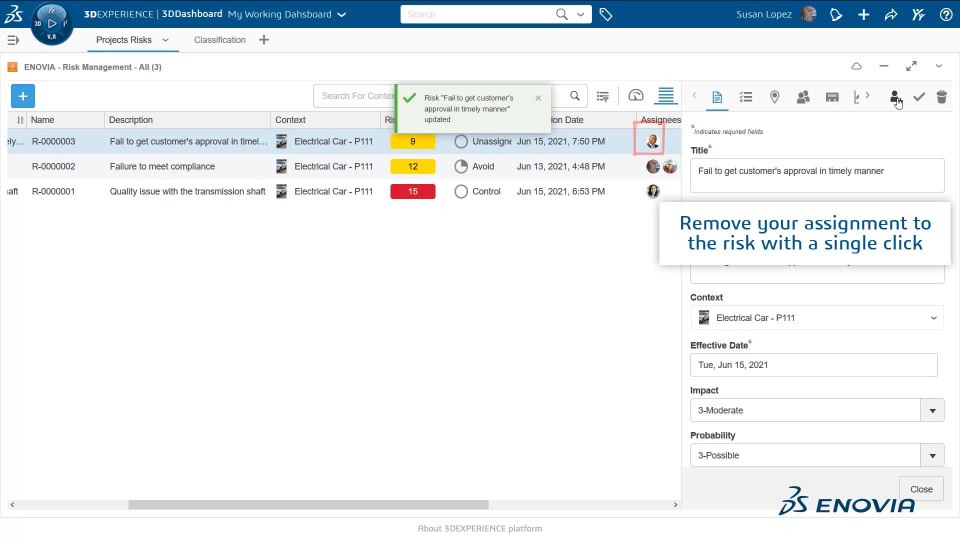Viewport: 960px width, 540px height.
Task: Open the help question mark
Action: click(x=946, y=14)
